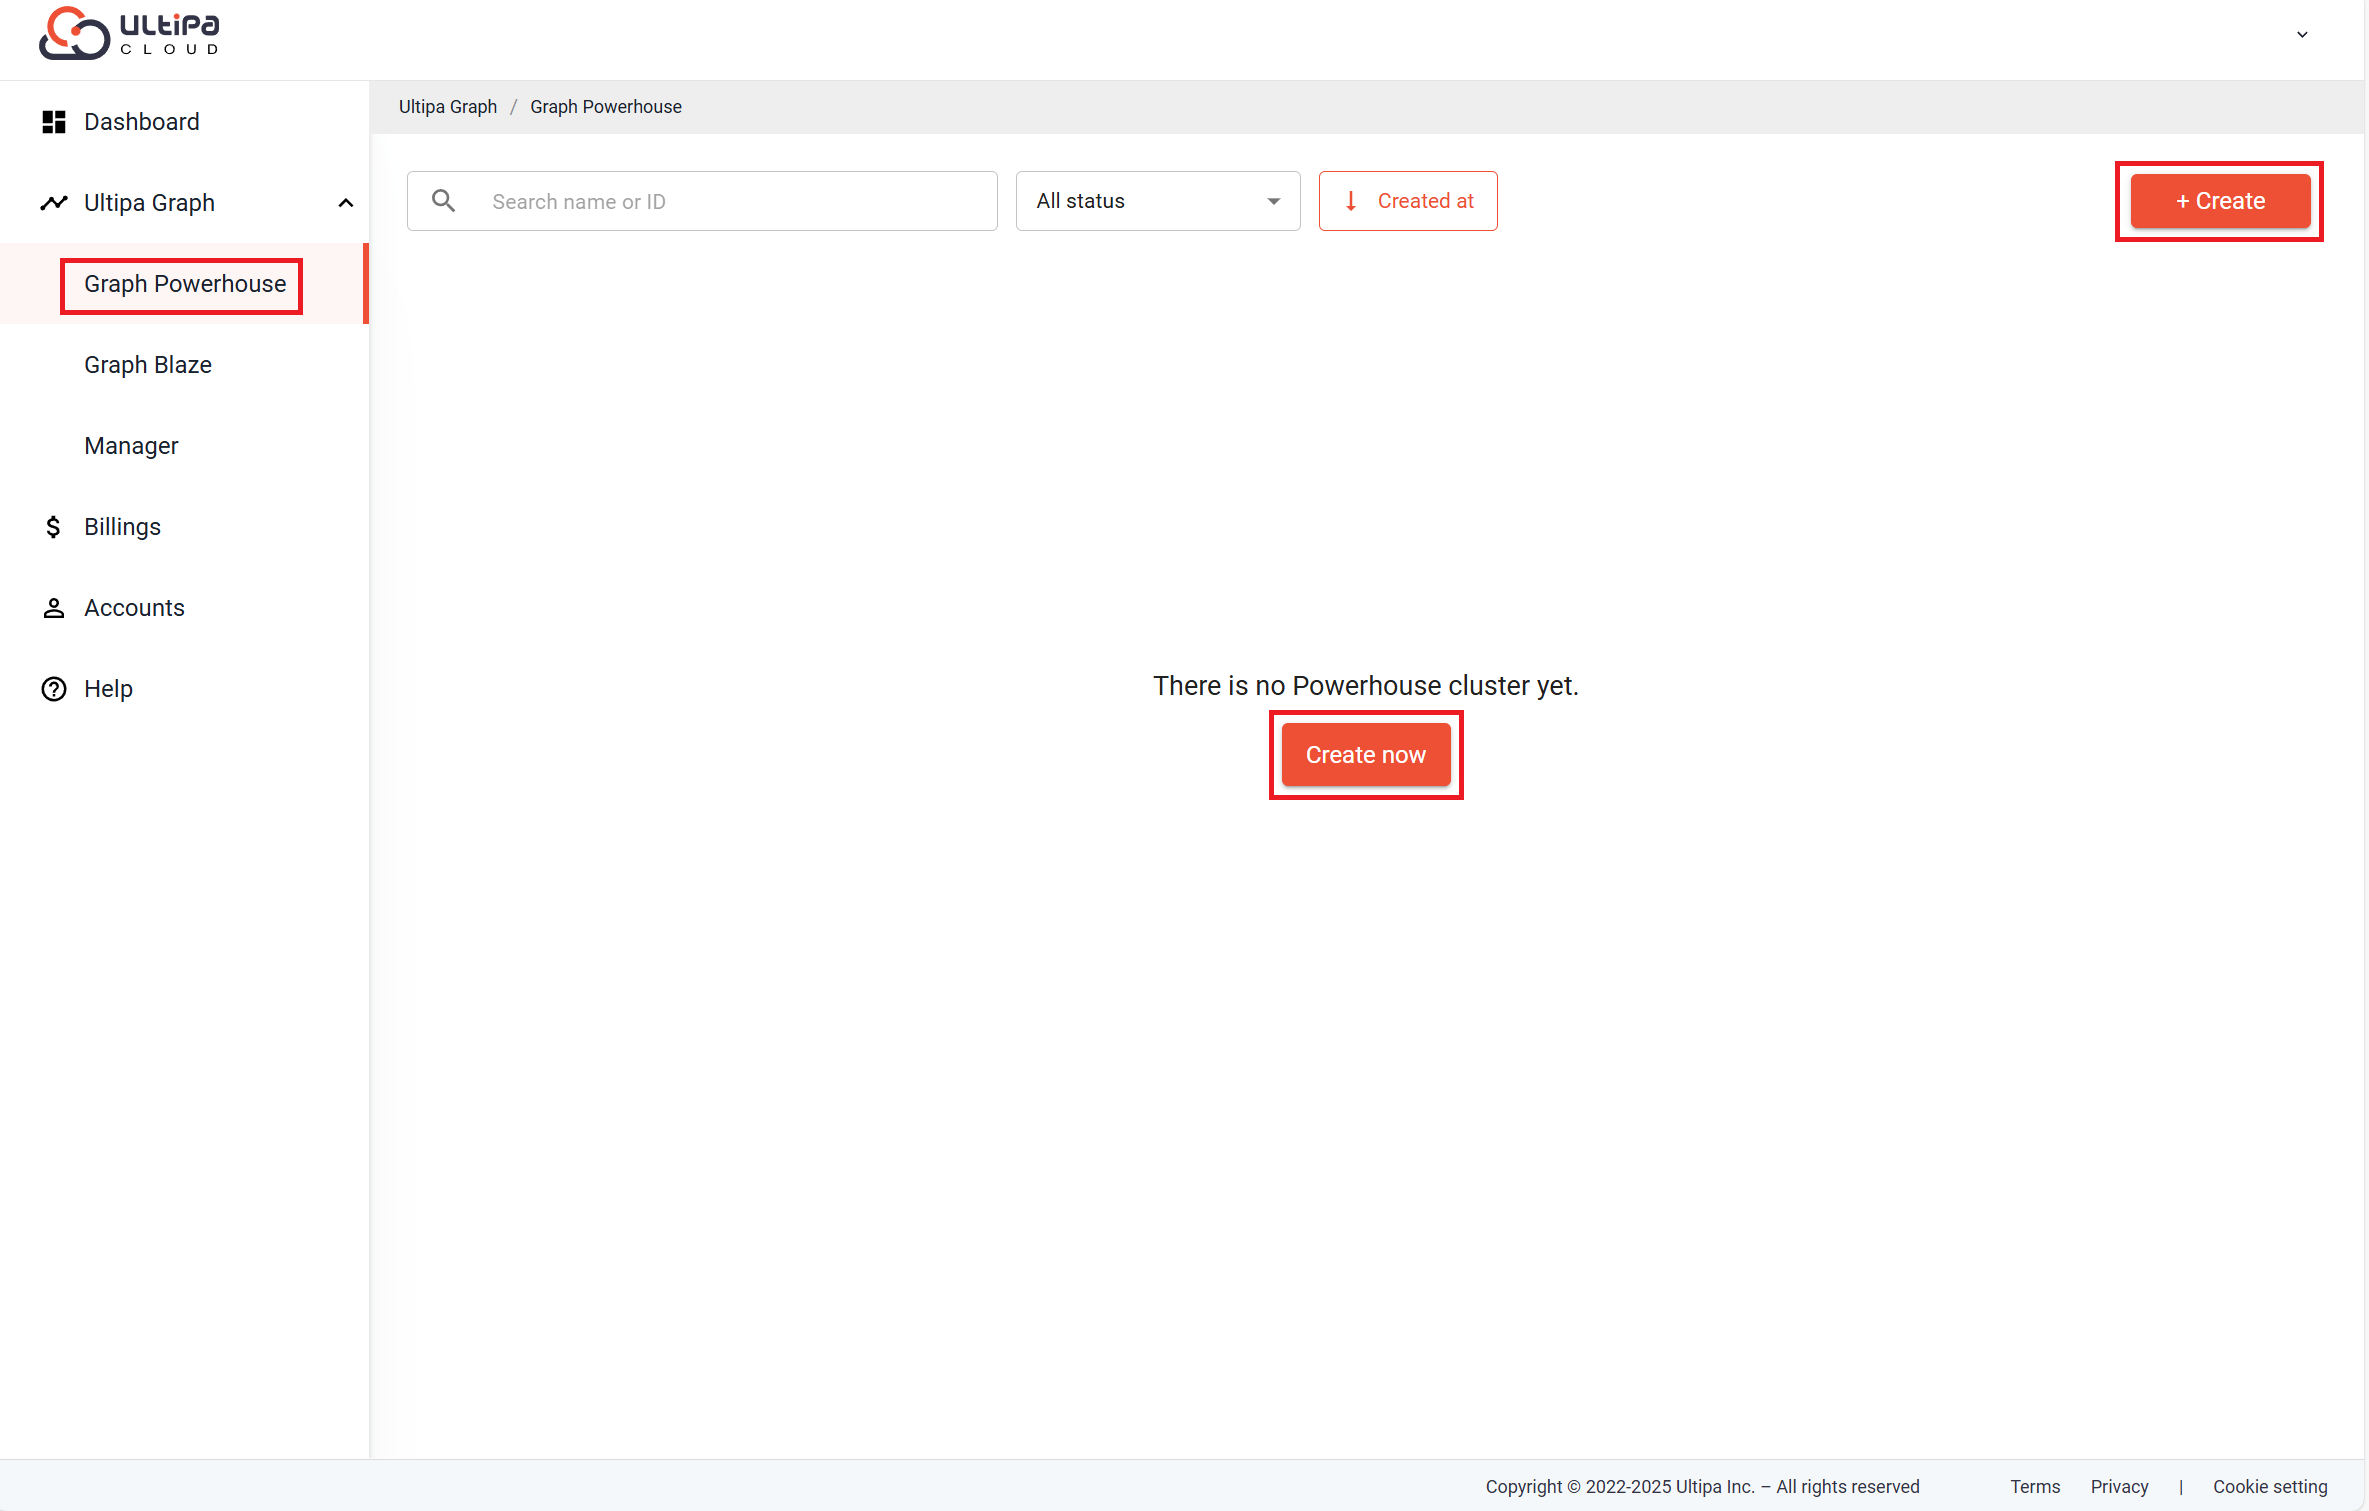Click the copyright notice text
Screen dimensions: 2369x1511
1702,1486
